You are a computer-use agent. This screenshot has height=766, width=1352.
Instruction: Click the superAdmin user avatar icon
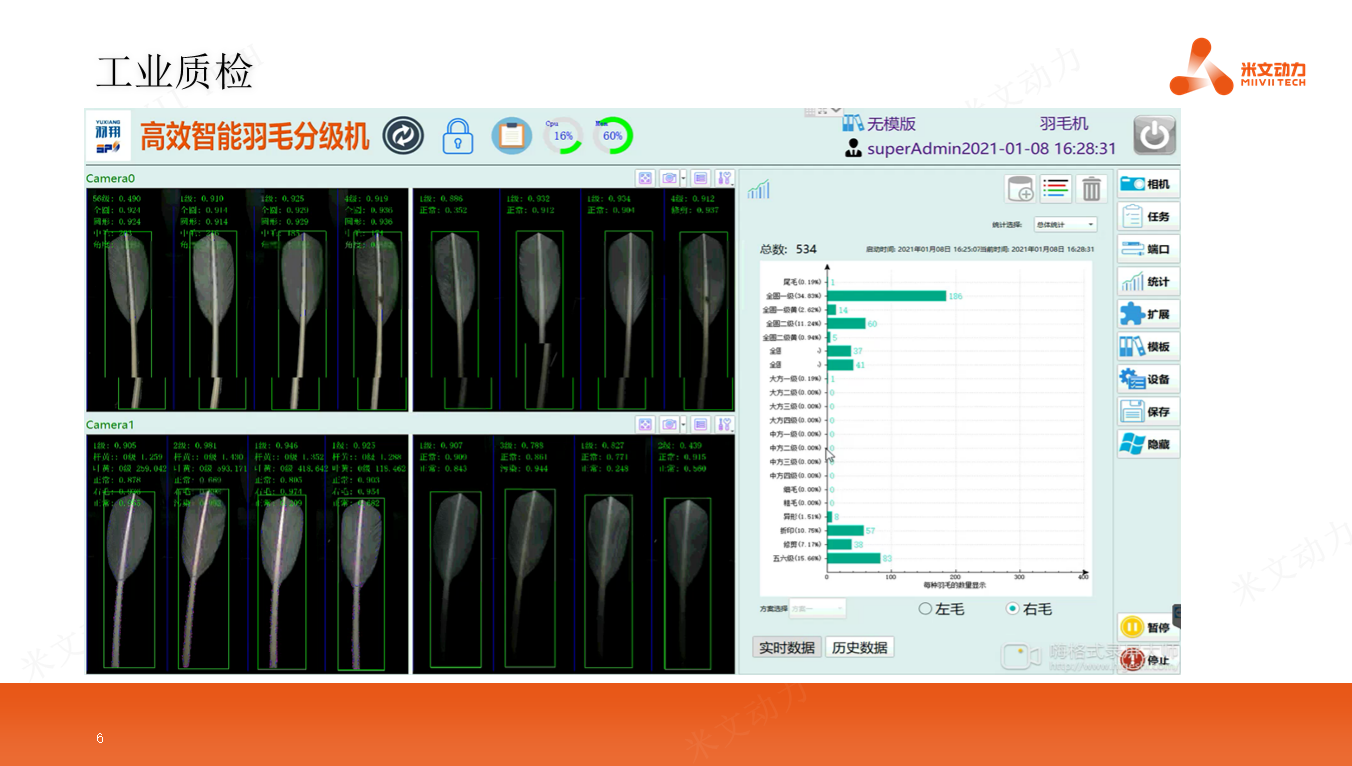click(x=853, y=149)
